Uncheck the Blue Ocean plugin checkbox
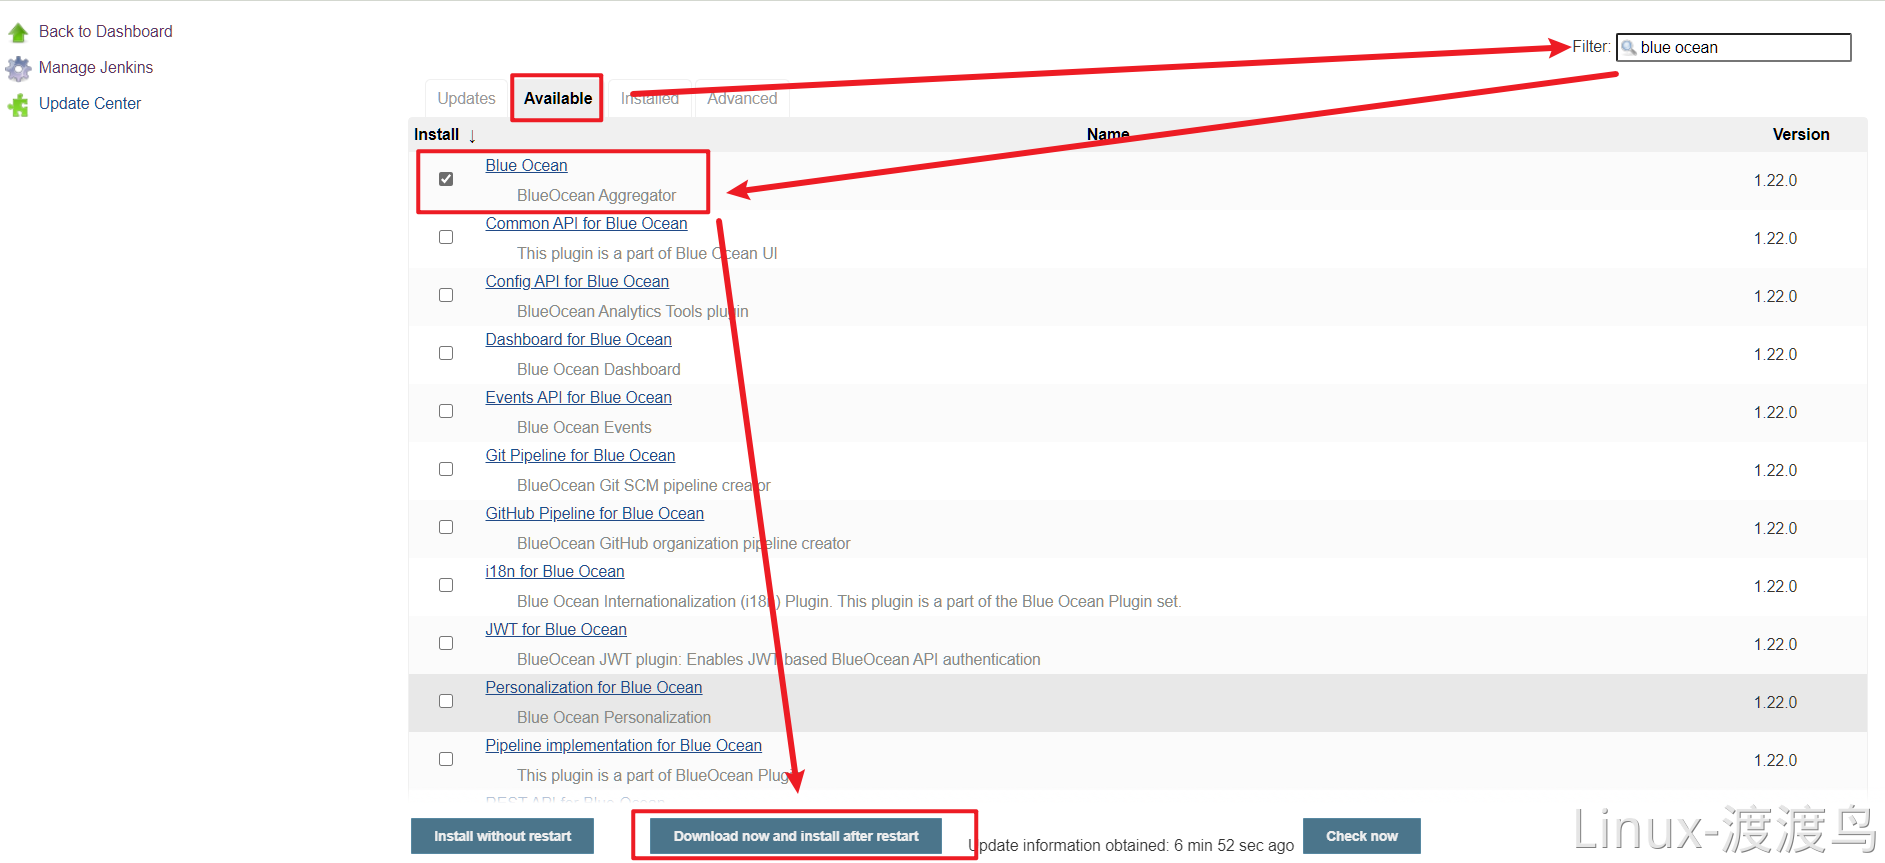The height and width of the screenshot is (863, 1885). (x=446, y=179)
